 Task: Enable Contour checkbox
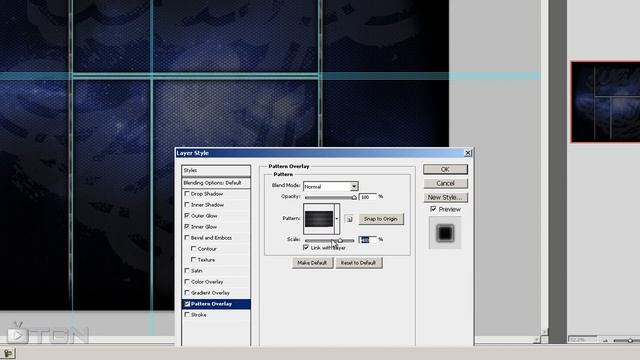coord(193,249)
